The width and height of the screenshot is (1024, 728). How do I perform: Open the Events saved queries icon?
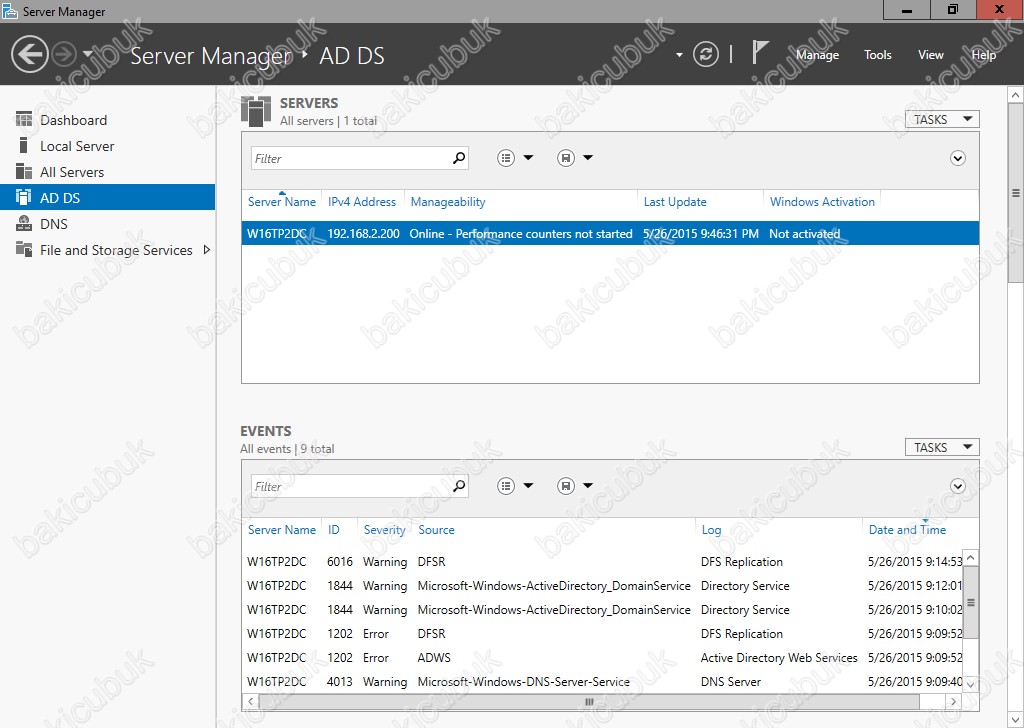(x=566, y=486)
